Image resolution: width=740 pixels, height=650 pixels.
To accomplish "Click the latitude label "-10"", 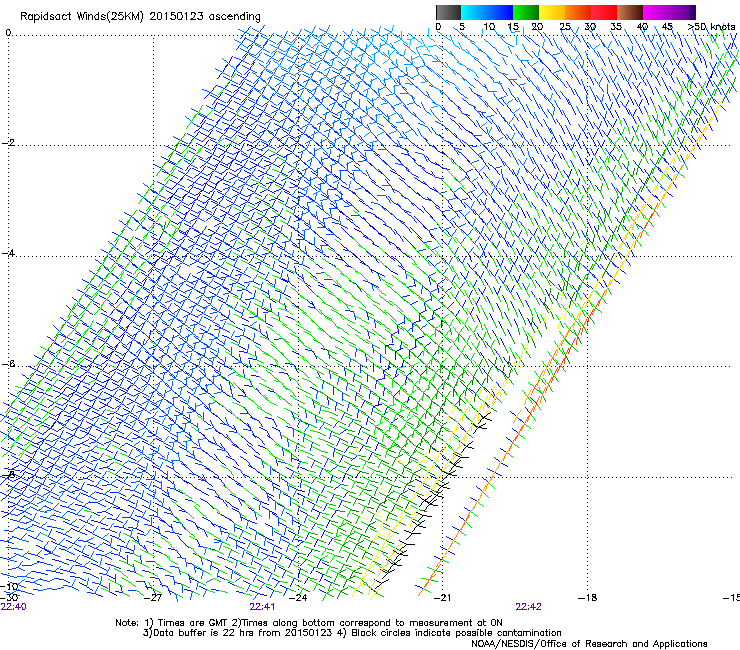I will pos(10,586).
